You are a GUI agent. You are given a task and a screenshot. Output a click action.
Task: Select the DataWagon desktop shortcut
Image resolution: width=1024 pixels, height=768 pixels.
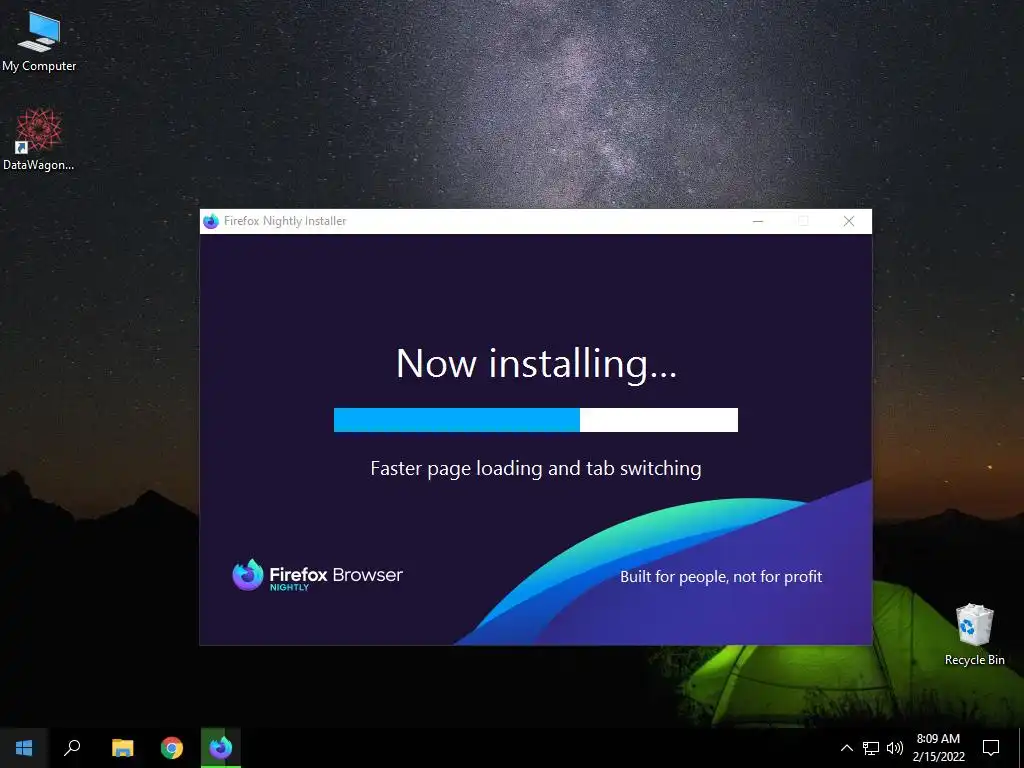coord(39,140)
